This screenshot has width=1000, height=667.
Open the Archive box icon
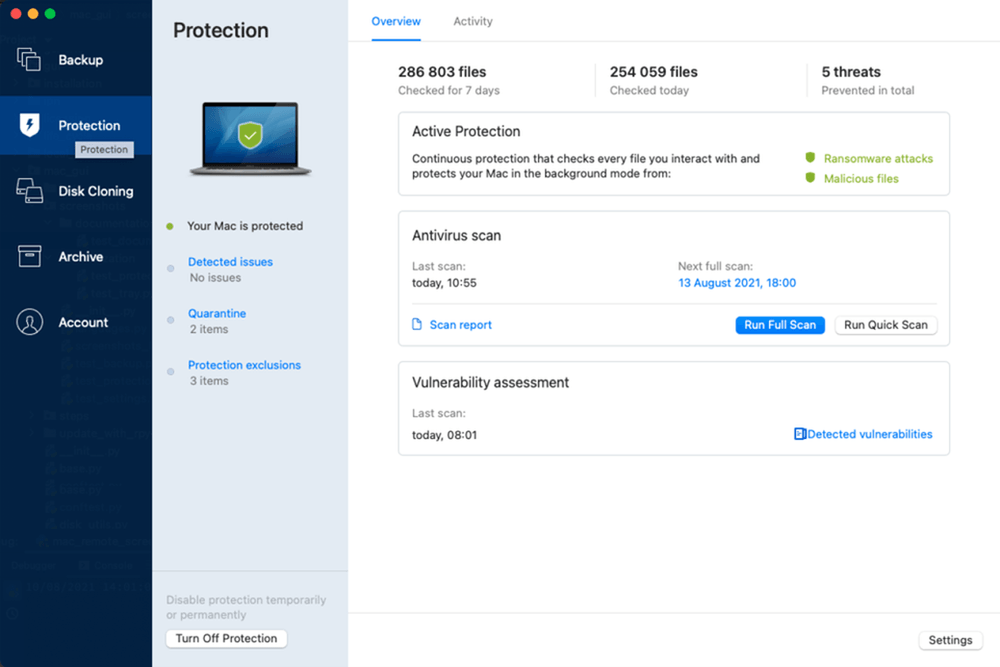(x=29, y=256)
